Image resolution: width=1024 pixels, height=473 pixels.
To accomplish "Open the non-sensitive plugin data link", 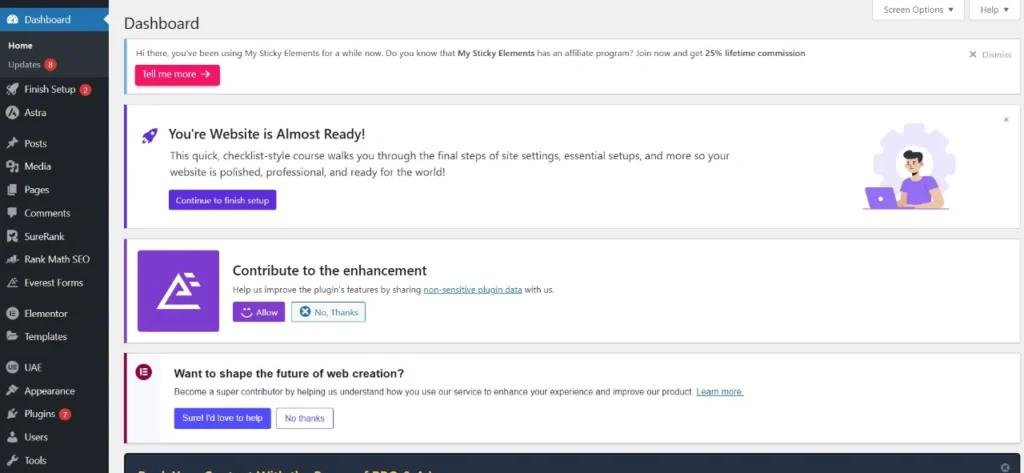I will (473, 289).
